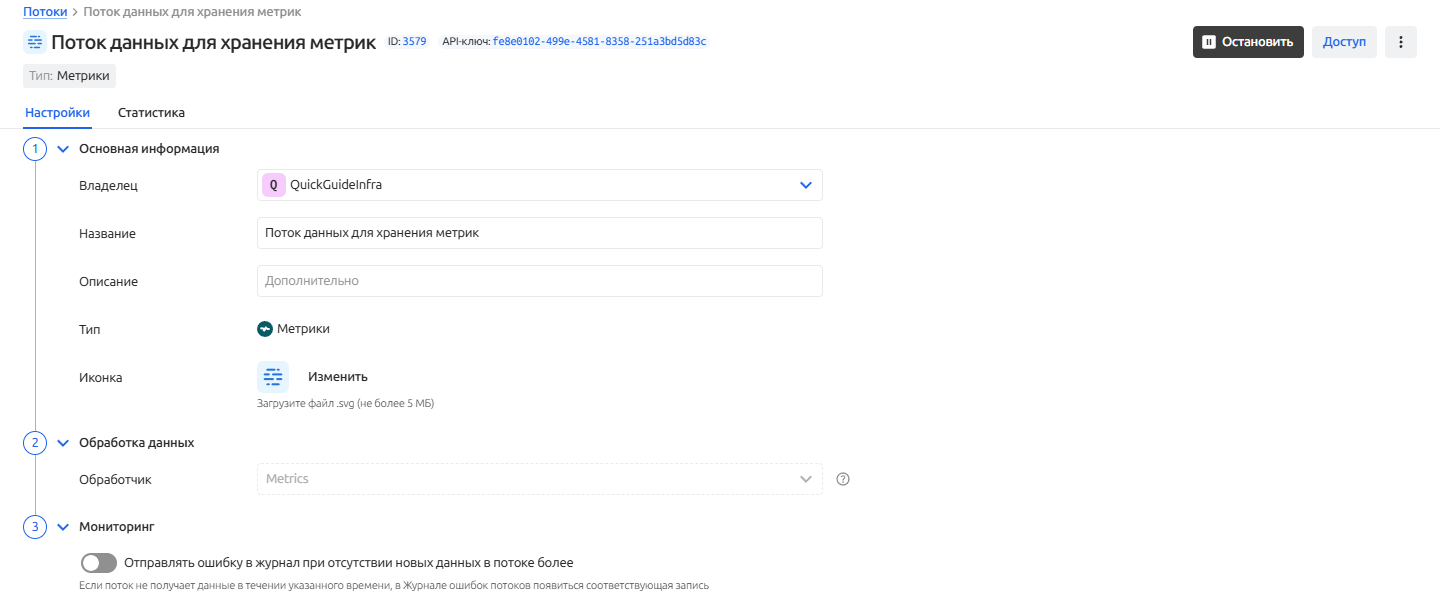
Task: Click step number 3 circle
Action: tap(35, 527)
